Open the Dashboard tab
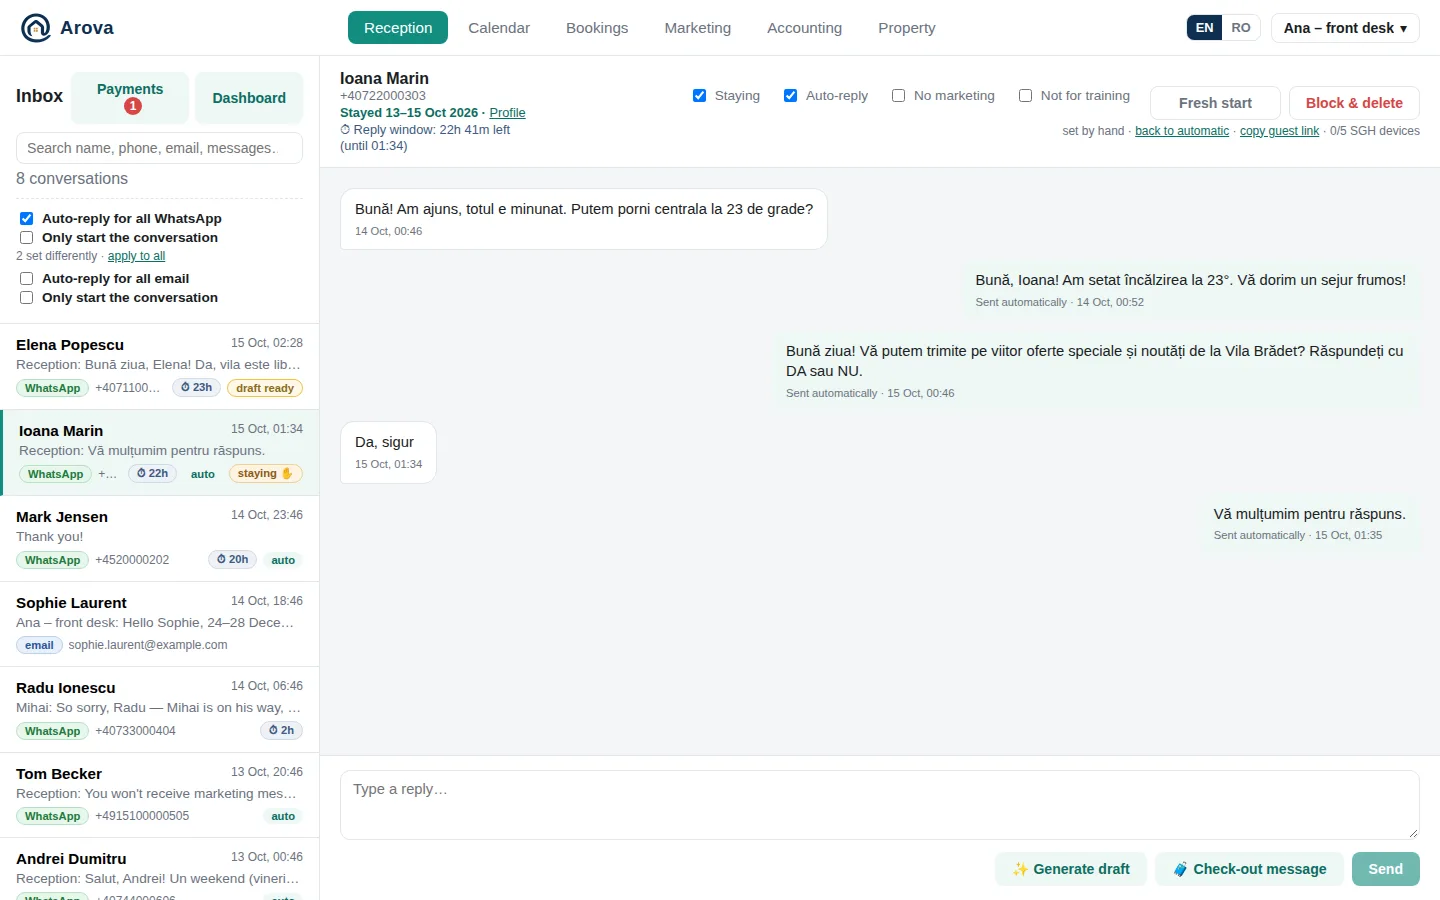This screenshot has height=900, width=1440. 249,98
